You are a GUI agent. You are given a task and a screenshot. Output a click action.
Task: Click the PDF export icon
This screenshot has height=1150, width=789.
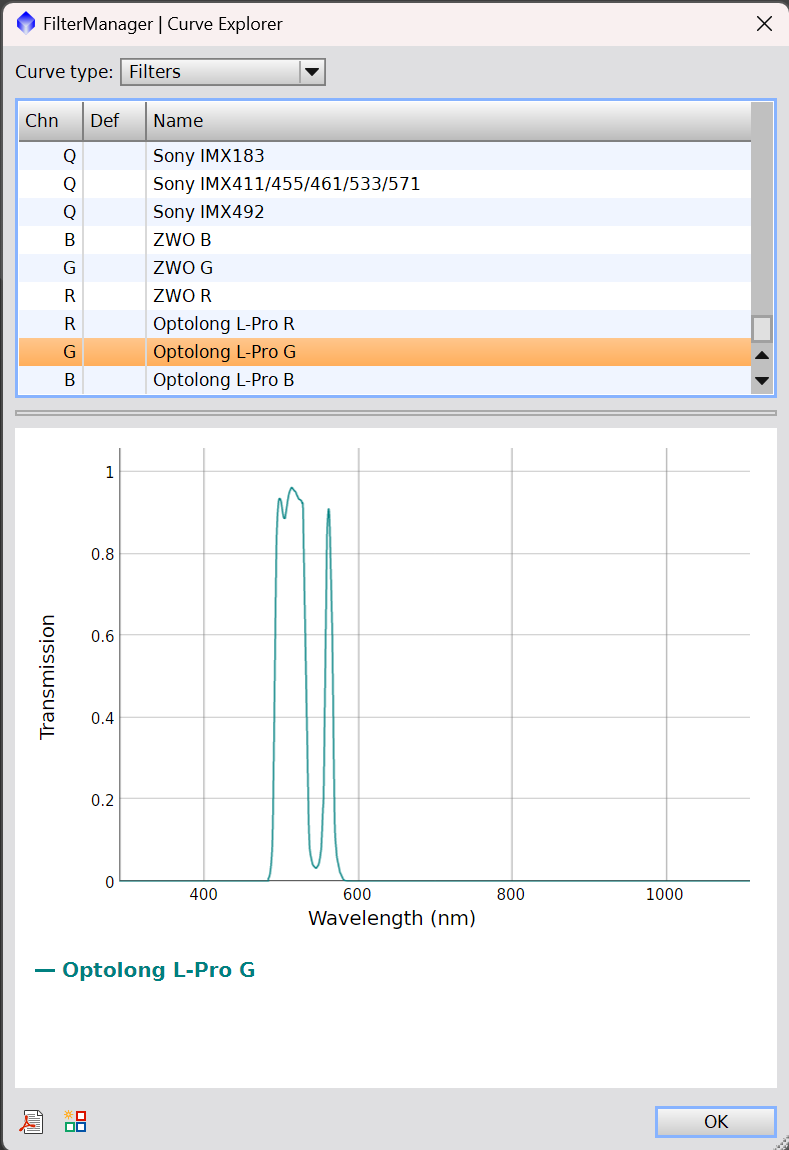31,1121
